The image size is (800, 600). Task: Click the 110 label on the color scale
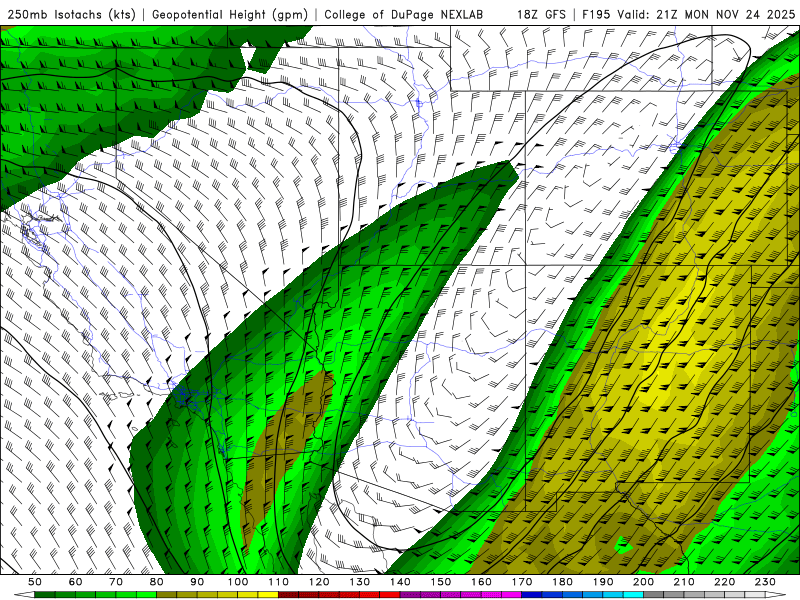point(278,582)
